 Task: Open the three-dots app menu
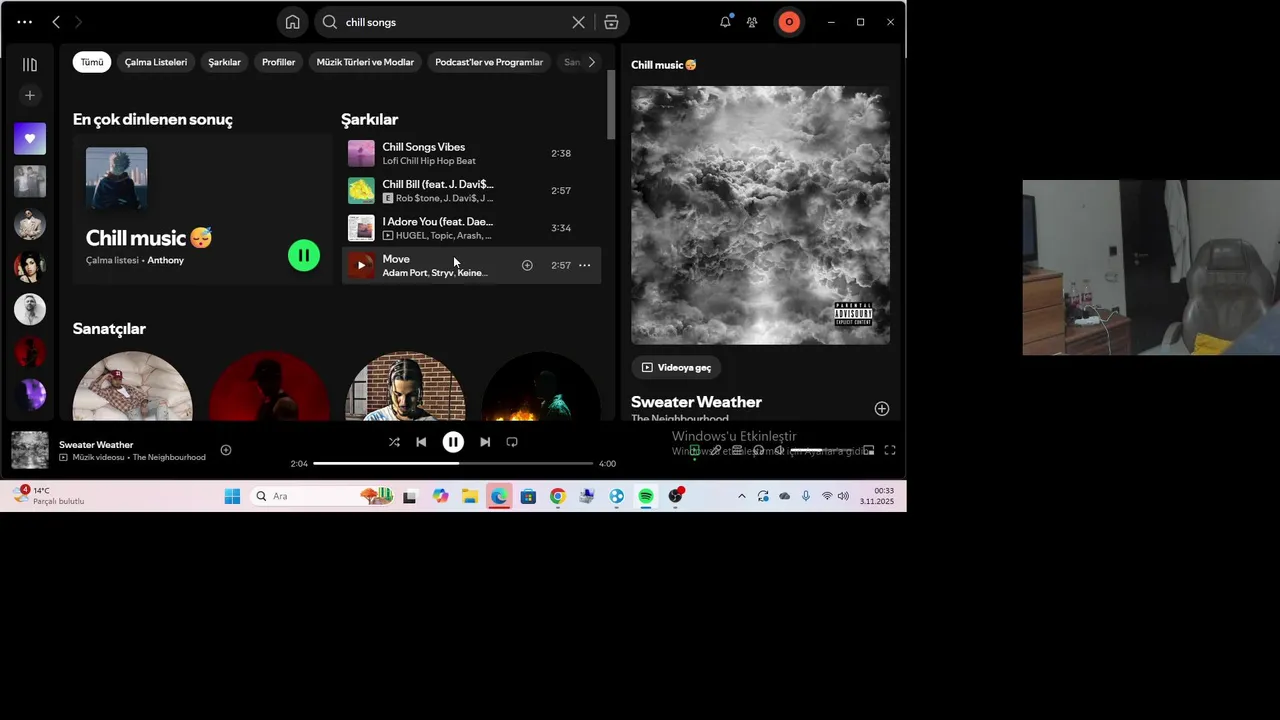pos(25,22)
